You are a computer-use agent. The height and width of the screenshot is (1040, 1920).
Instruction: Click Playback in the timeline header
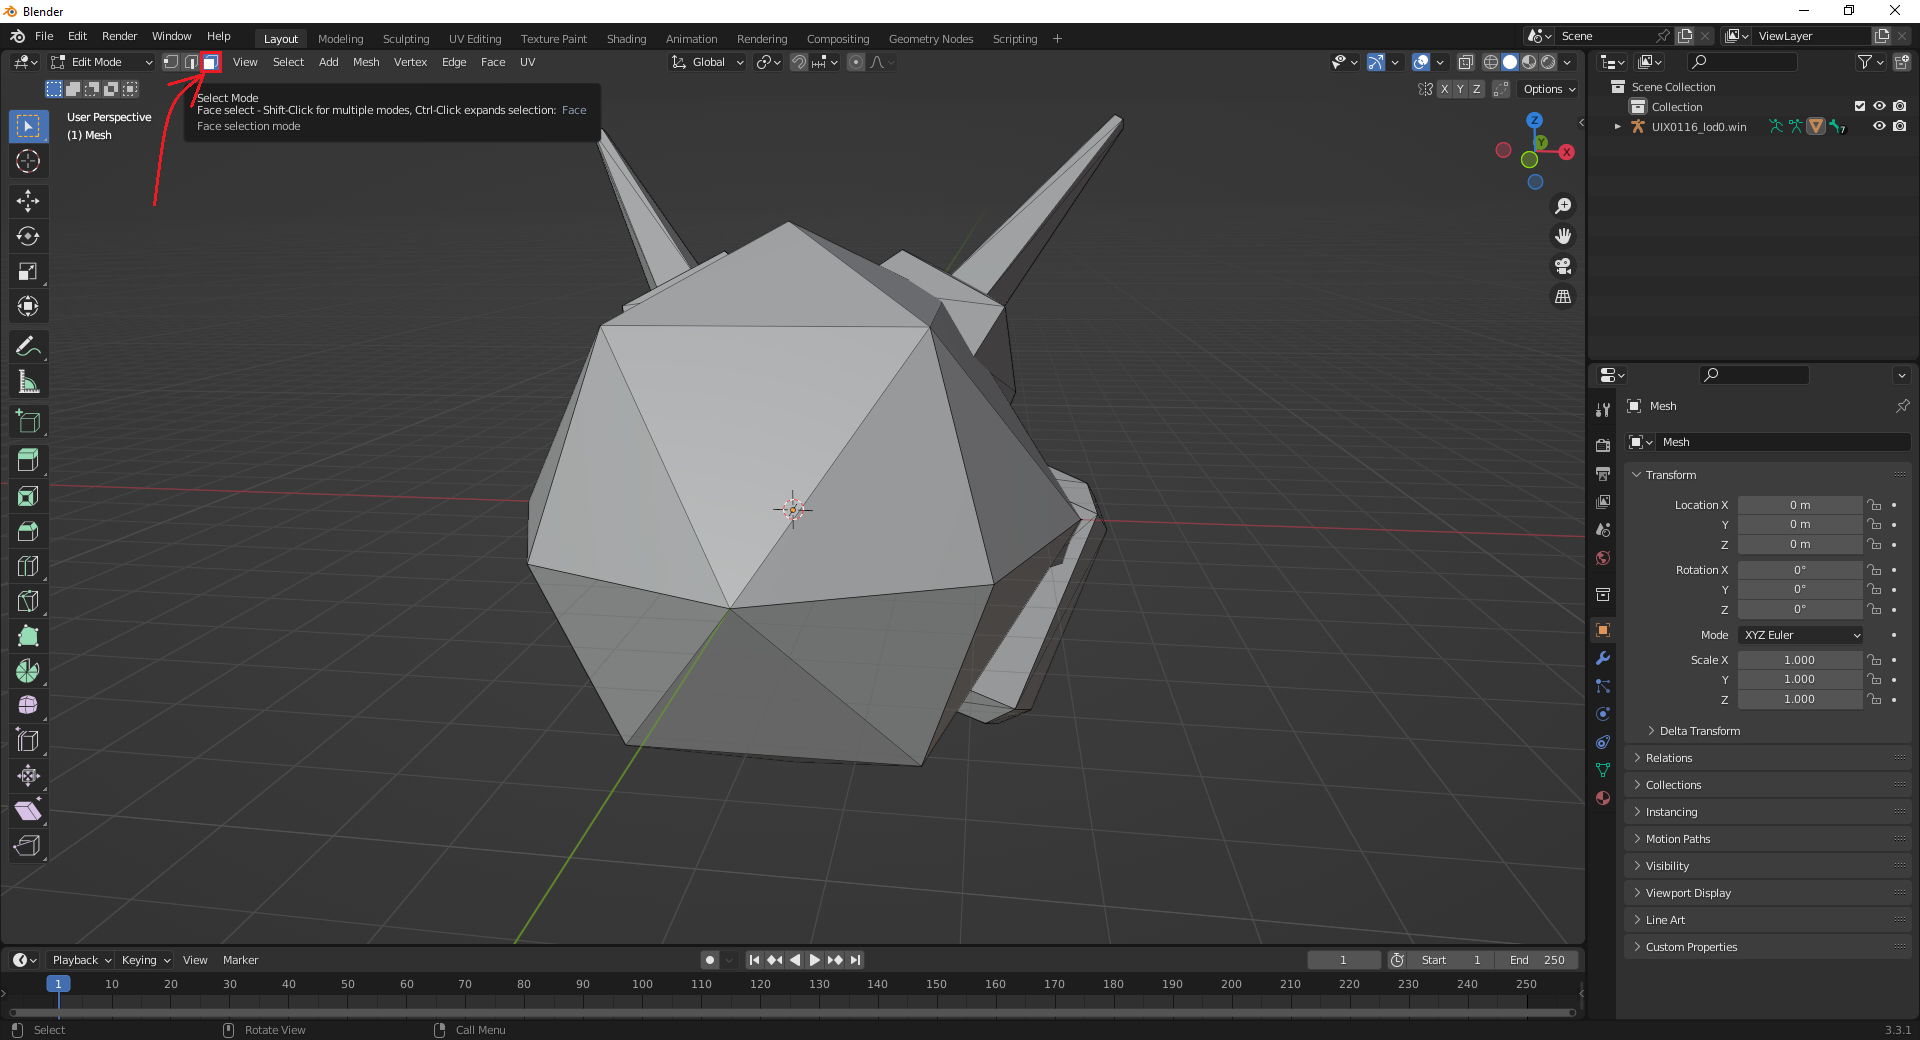tap(82, 960)
